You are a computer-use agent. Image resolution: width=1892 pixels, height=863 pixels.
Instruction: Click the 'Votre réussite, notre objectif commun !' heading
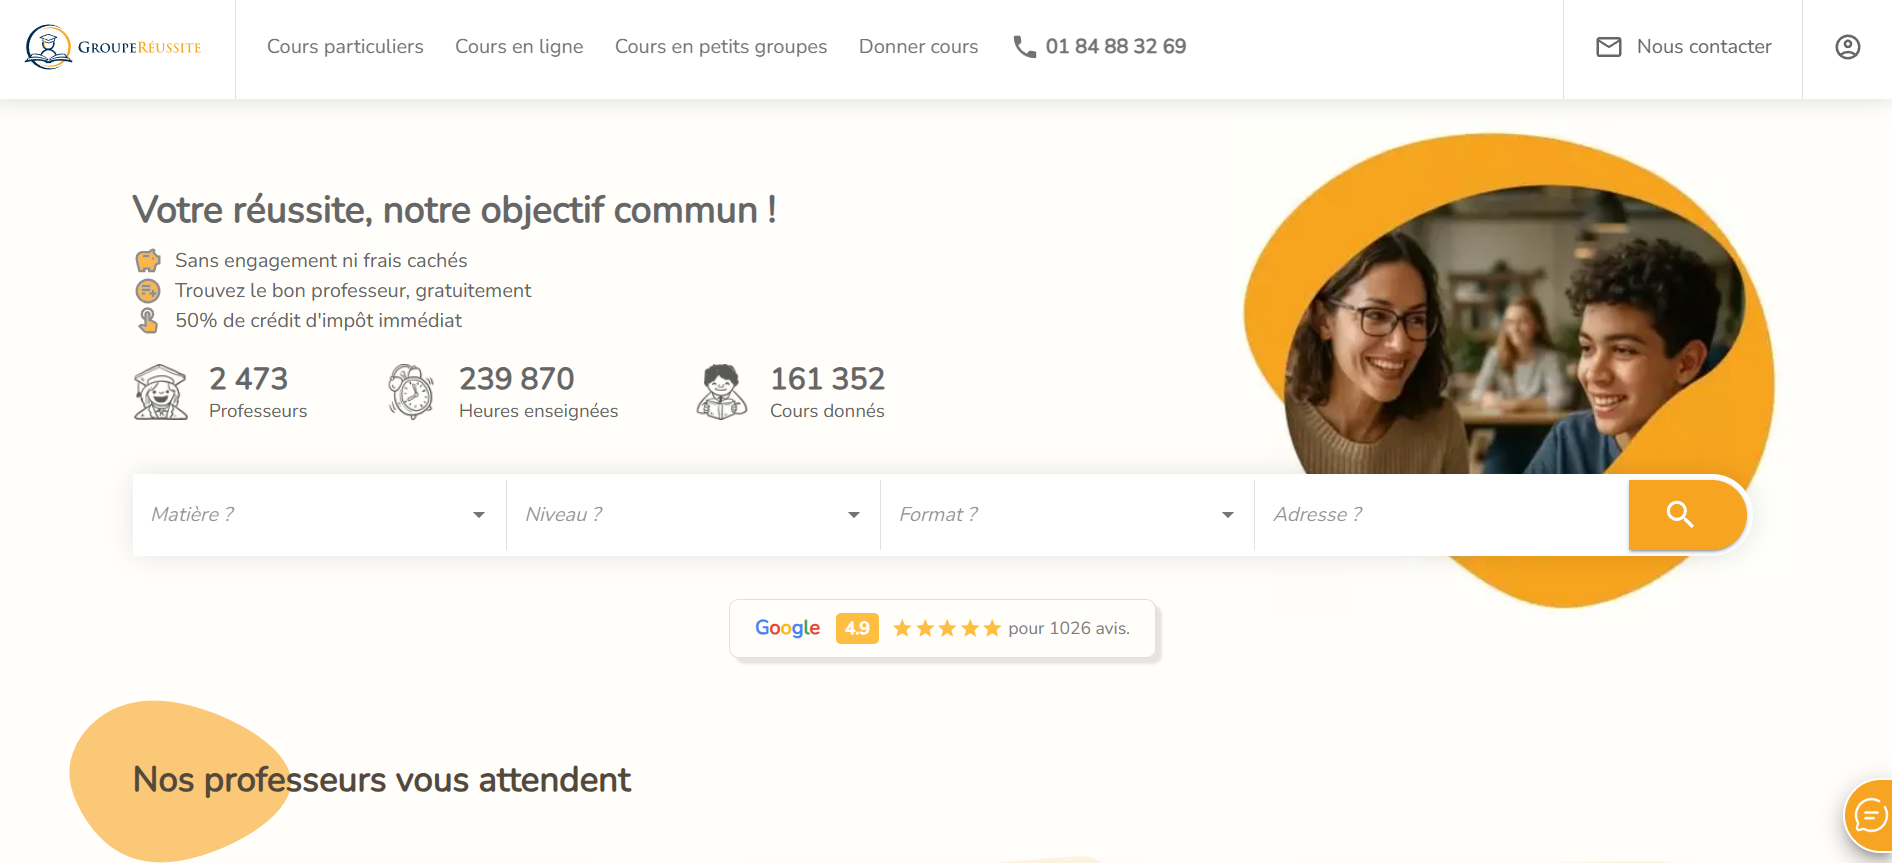click(455, 211)
